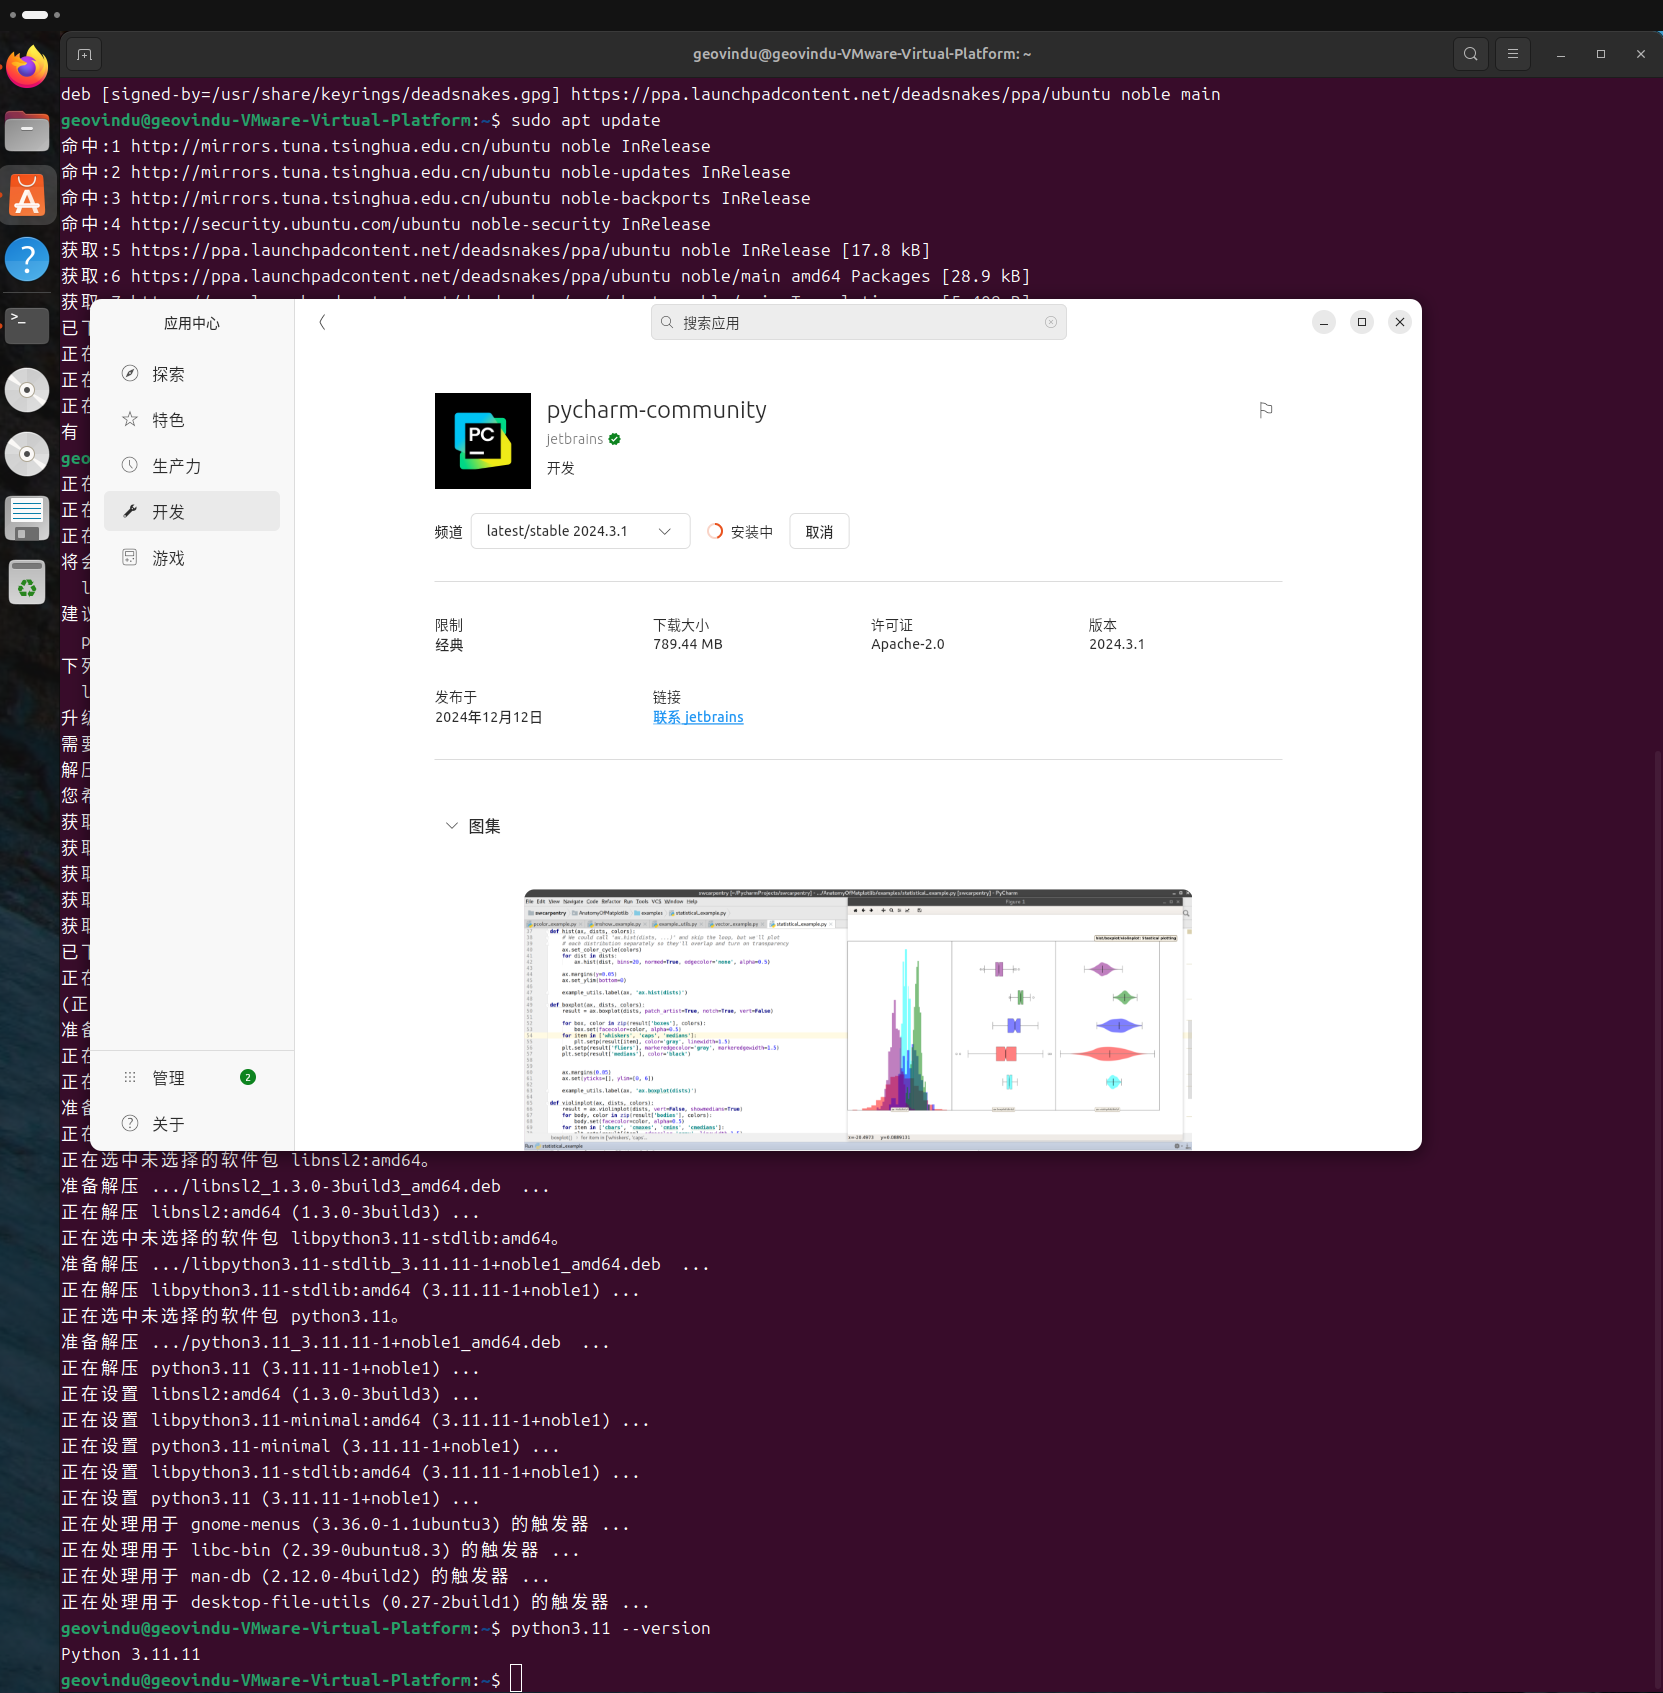Open the lower disc drive in the dock
Image resolution: width=1663 pixels, height=1693 pixels.
click(27, 454)
